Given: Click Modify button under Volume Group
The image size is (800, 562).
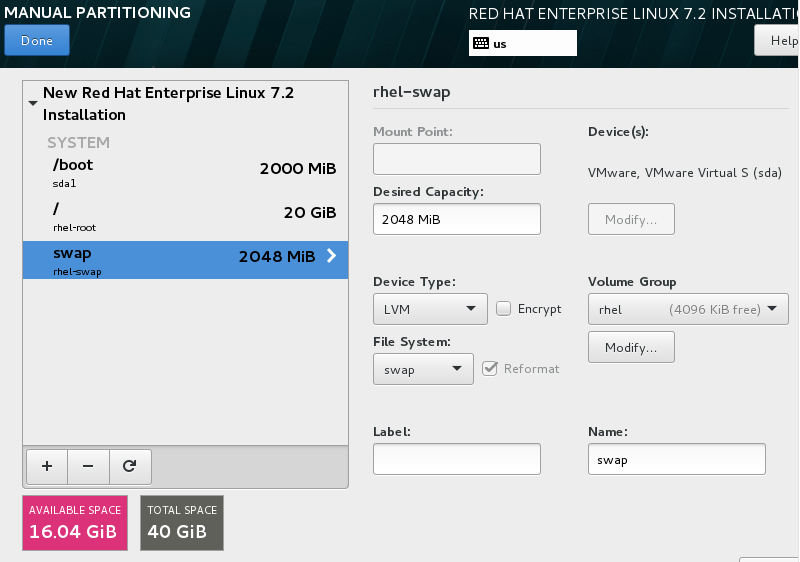Looking at the screenshot, I should pyautogui.click(x=631, y=347).
